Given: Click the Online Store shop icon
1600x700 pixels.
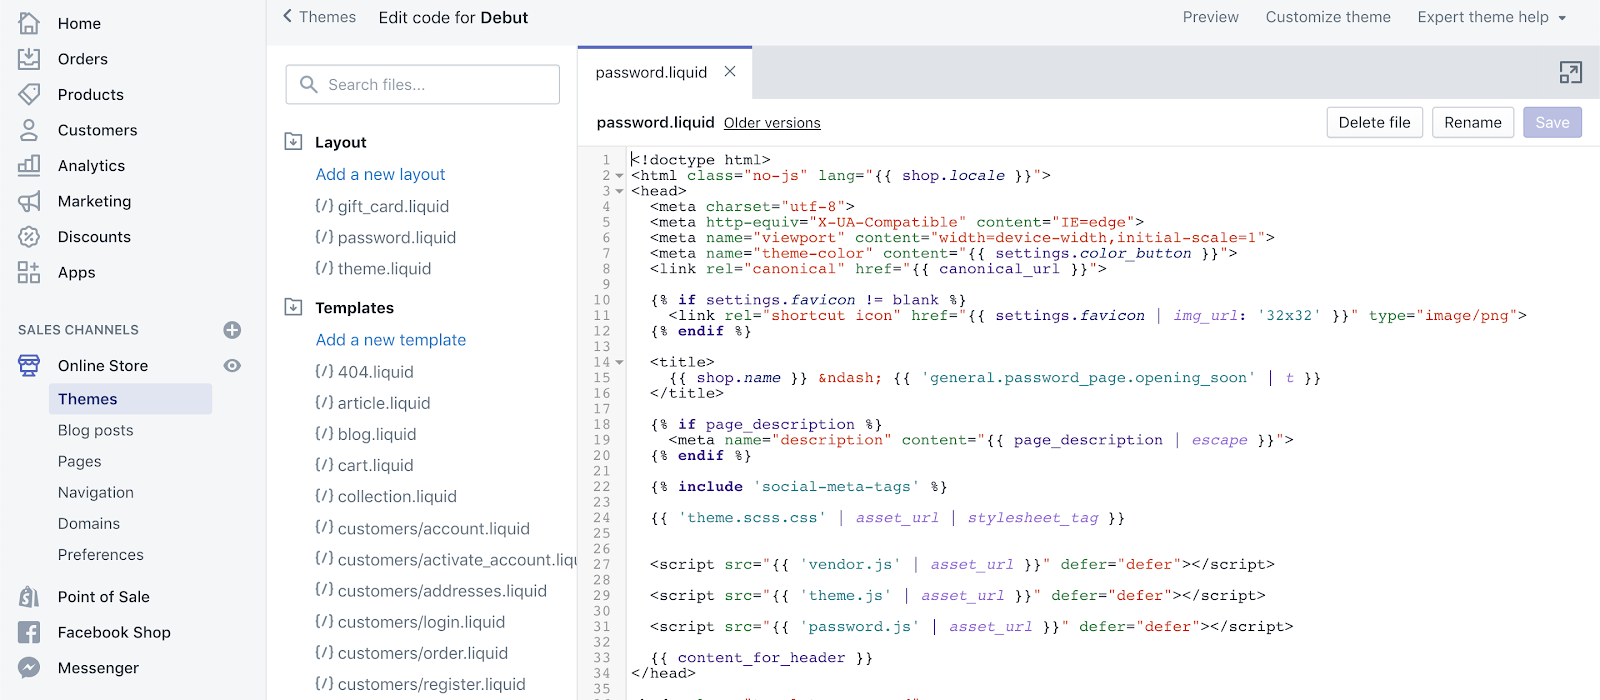Looking at the screenshot, I should click(29, 365).
